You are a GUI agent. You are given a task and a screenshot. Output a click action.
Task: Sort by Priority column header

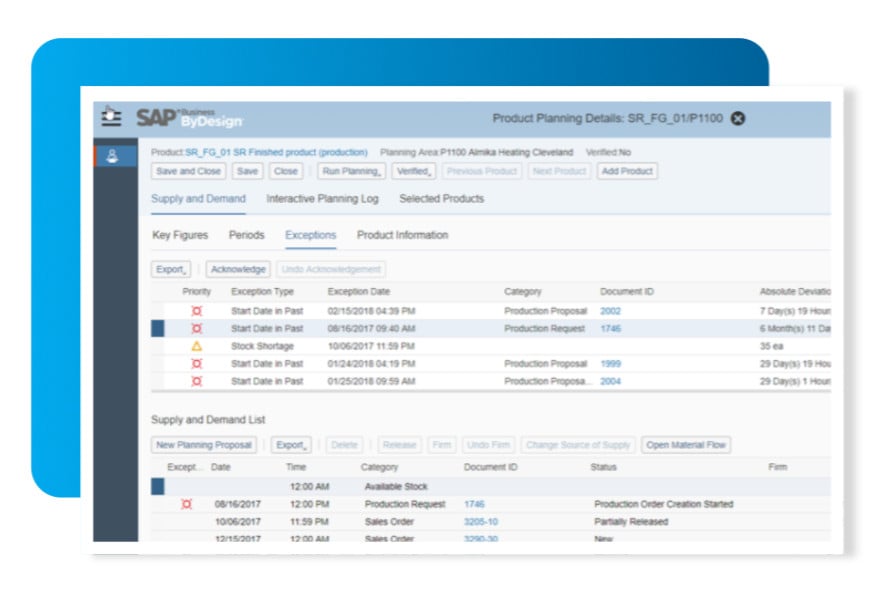click(x=196, y=291)
